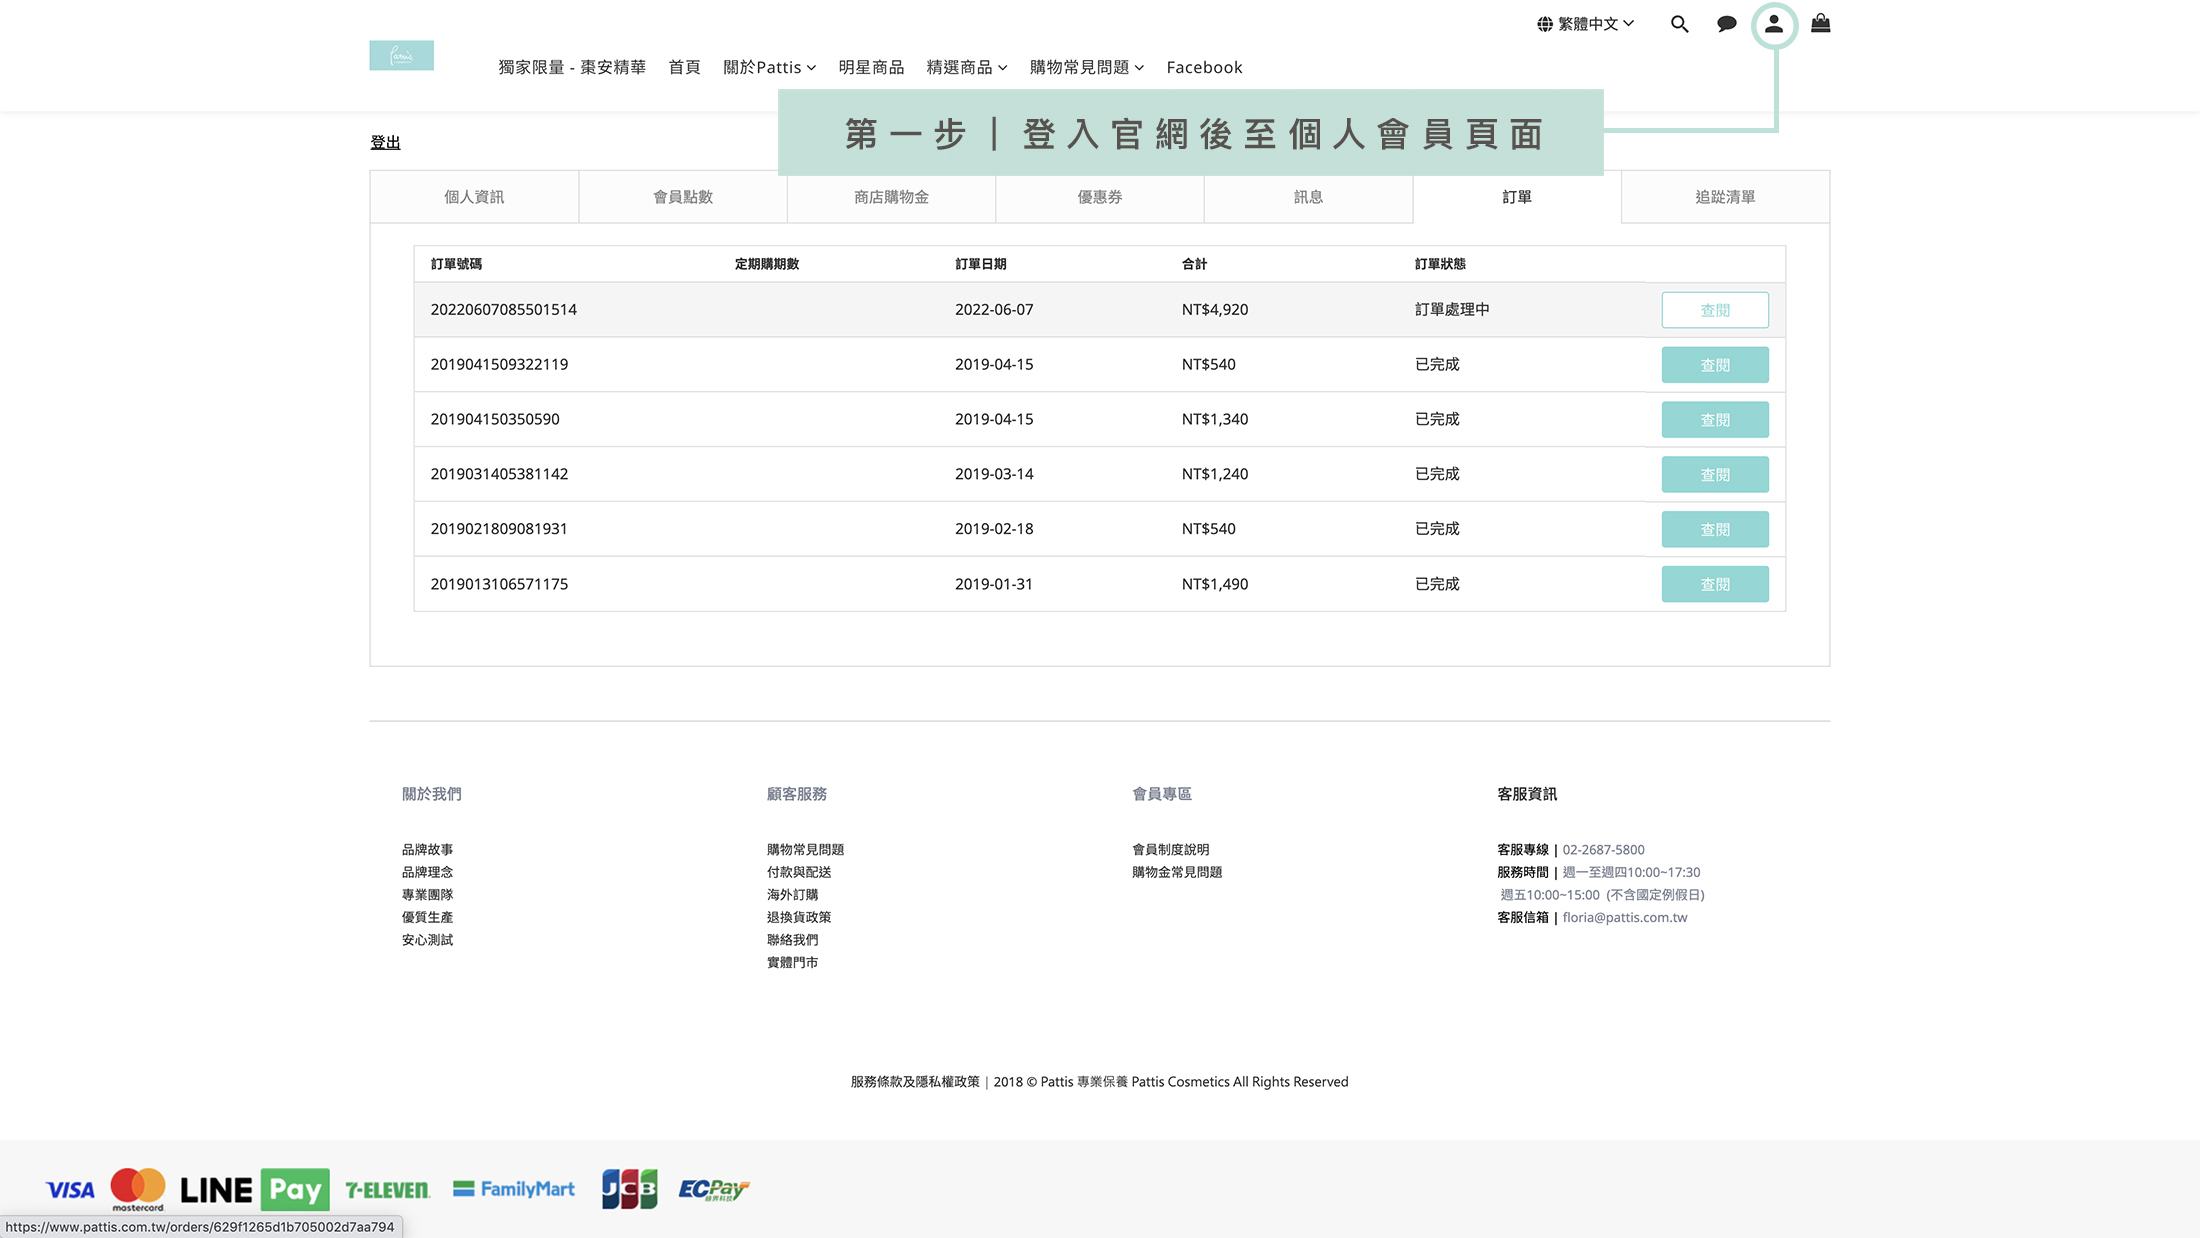Image resolution: width=2200 pixels, height=1238 pixels.
Task: Click the globe language icon
Action: (1545, 24)
